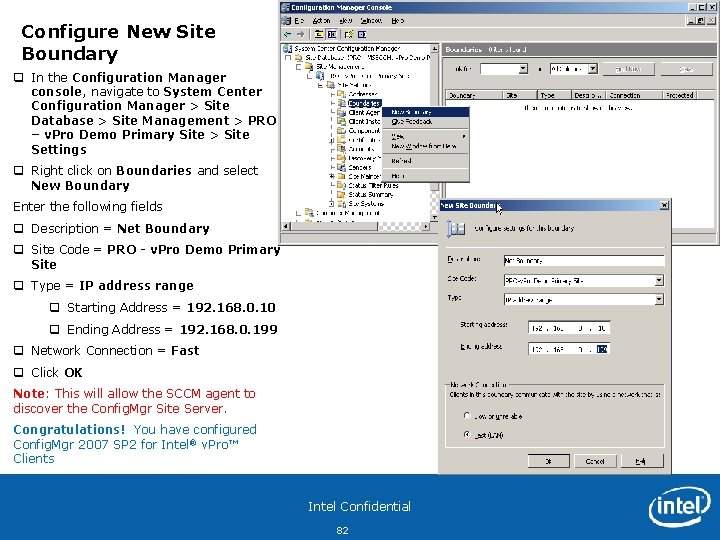Click the Computer Management tree icon

309,213
